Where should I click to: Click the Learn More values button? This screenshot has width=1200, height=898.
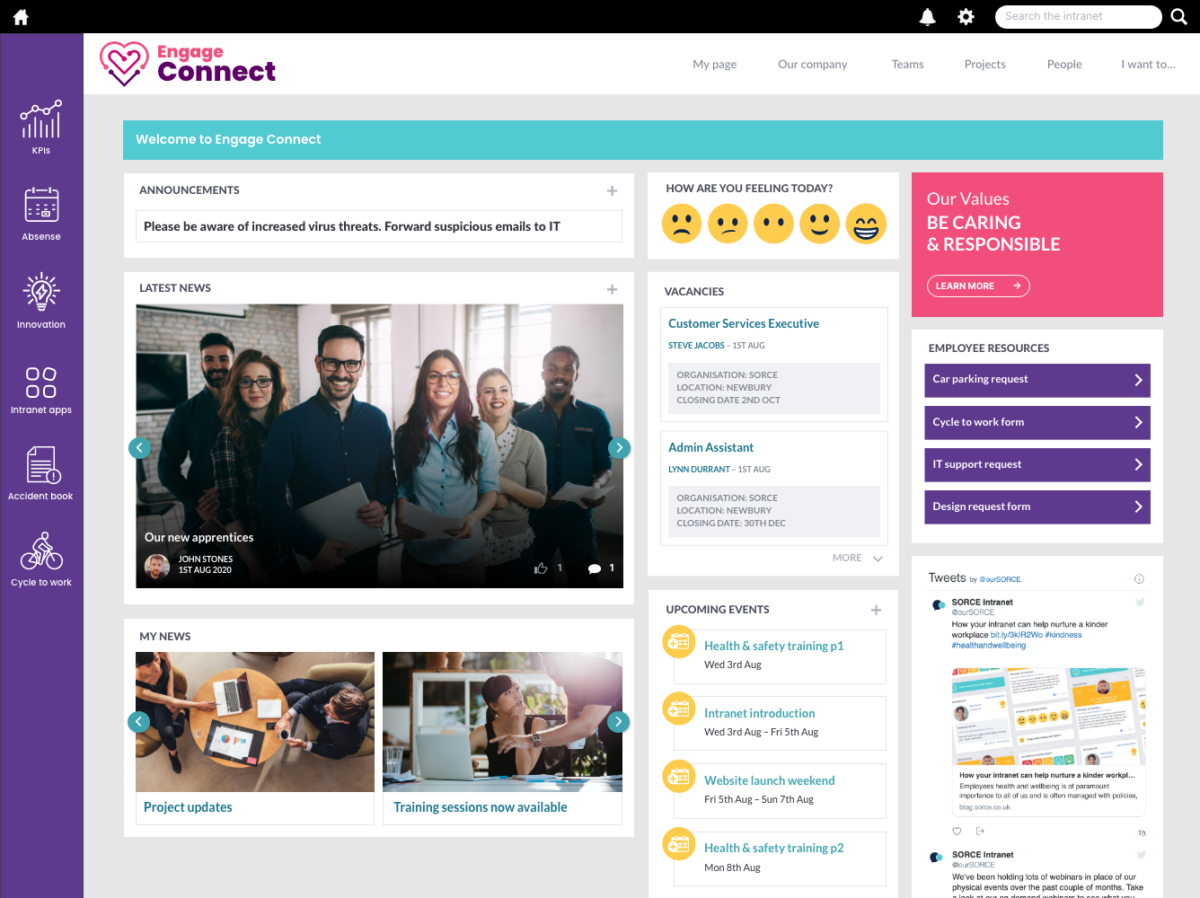point(977,286)
